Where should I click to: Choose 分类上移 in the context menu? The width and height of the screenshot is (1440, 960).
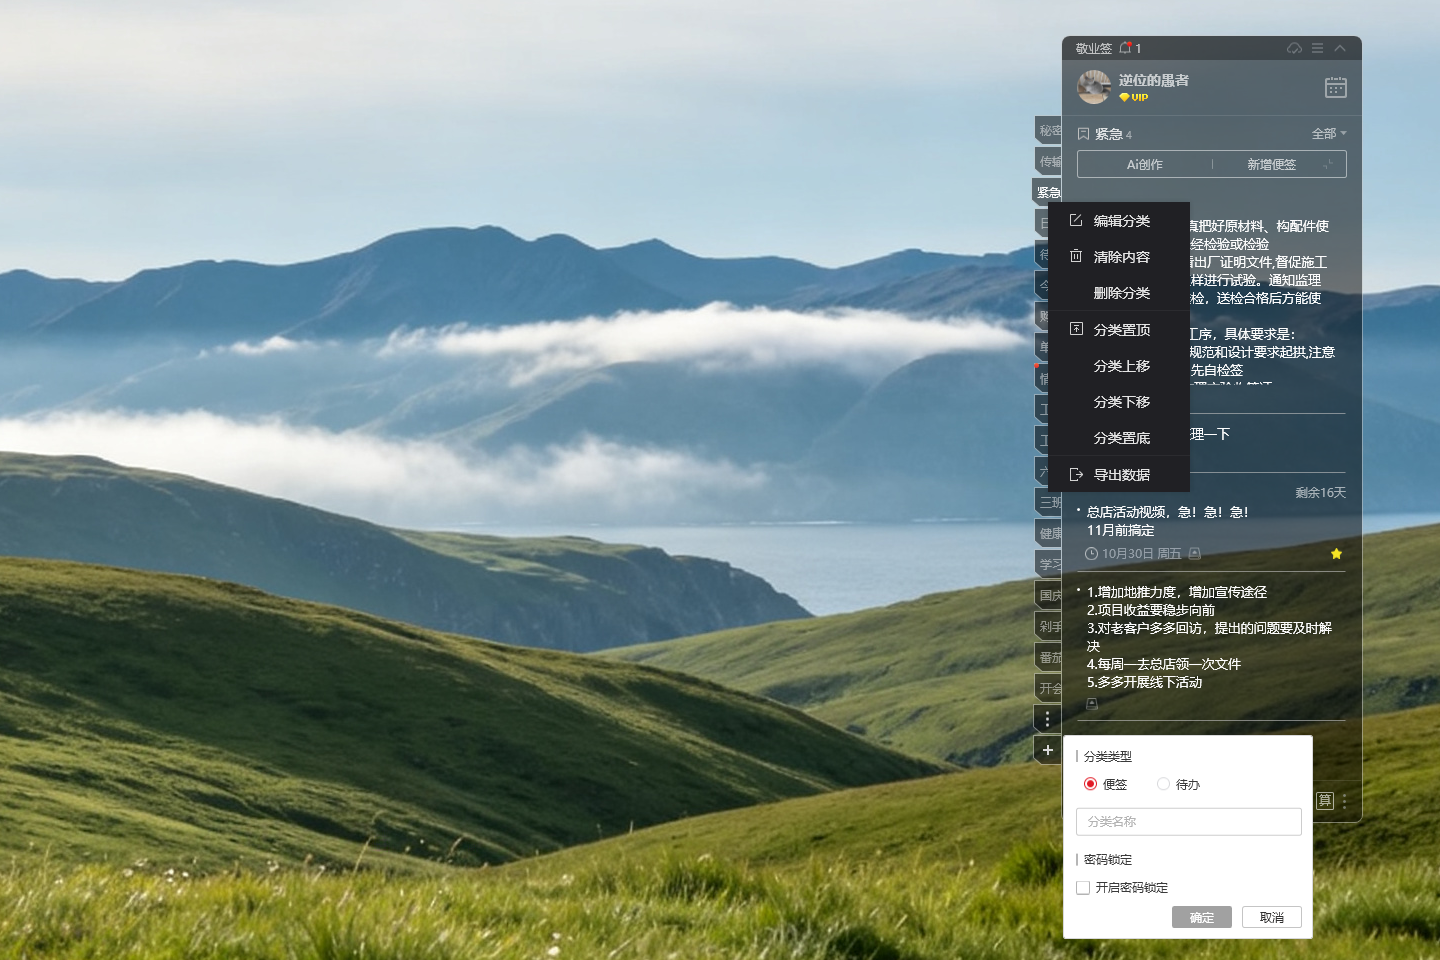(x=1119, y=366)
